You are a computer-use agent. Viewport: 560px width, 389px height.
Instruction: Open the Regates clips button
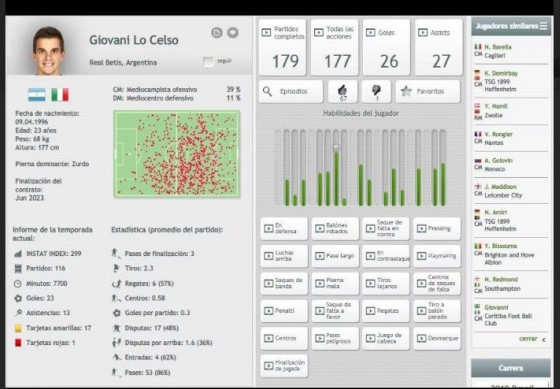tap(386, 311)
